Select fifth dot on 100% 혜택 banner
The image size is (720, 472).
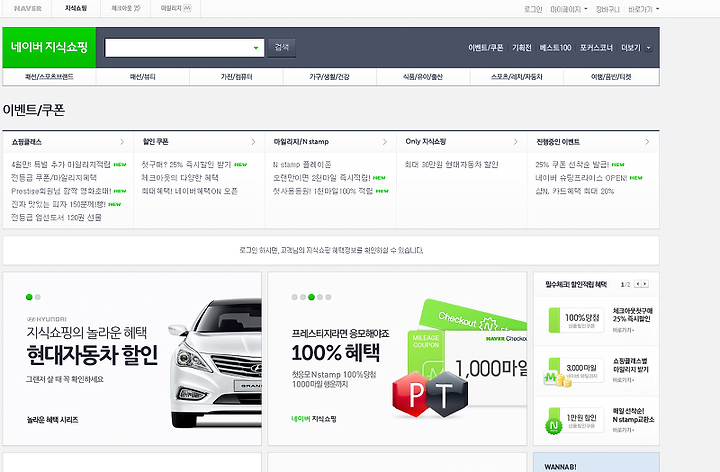(328, 297)
